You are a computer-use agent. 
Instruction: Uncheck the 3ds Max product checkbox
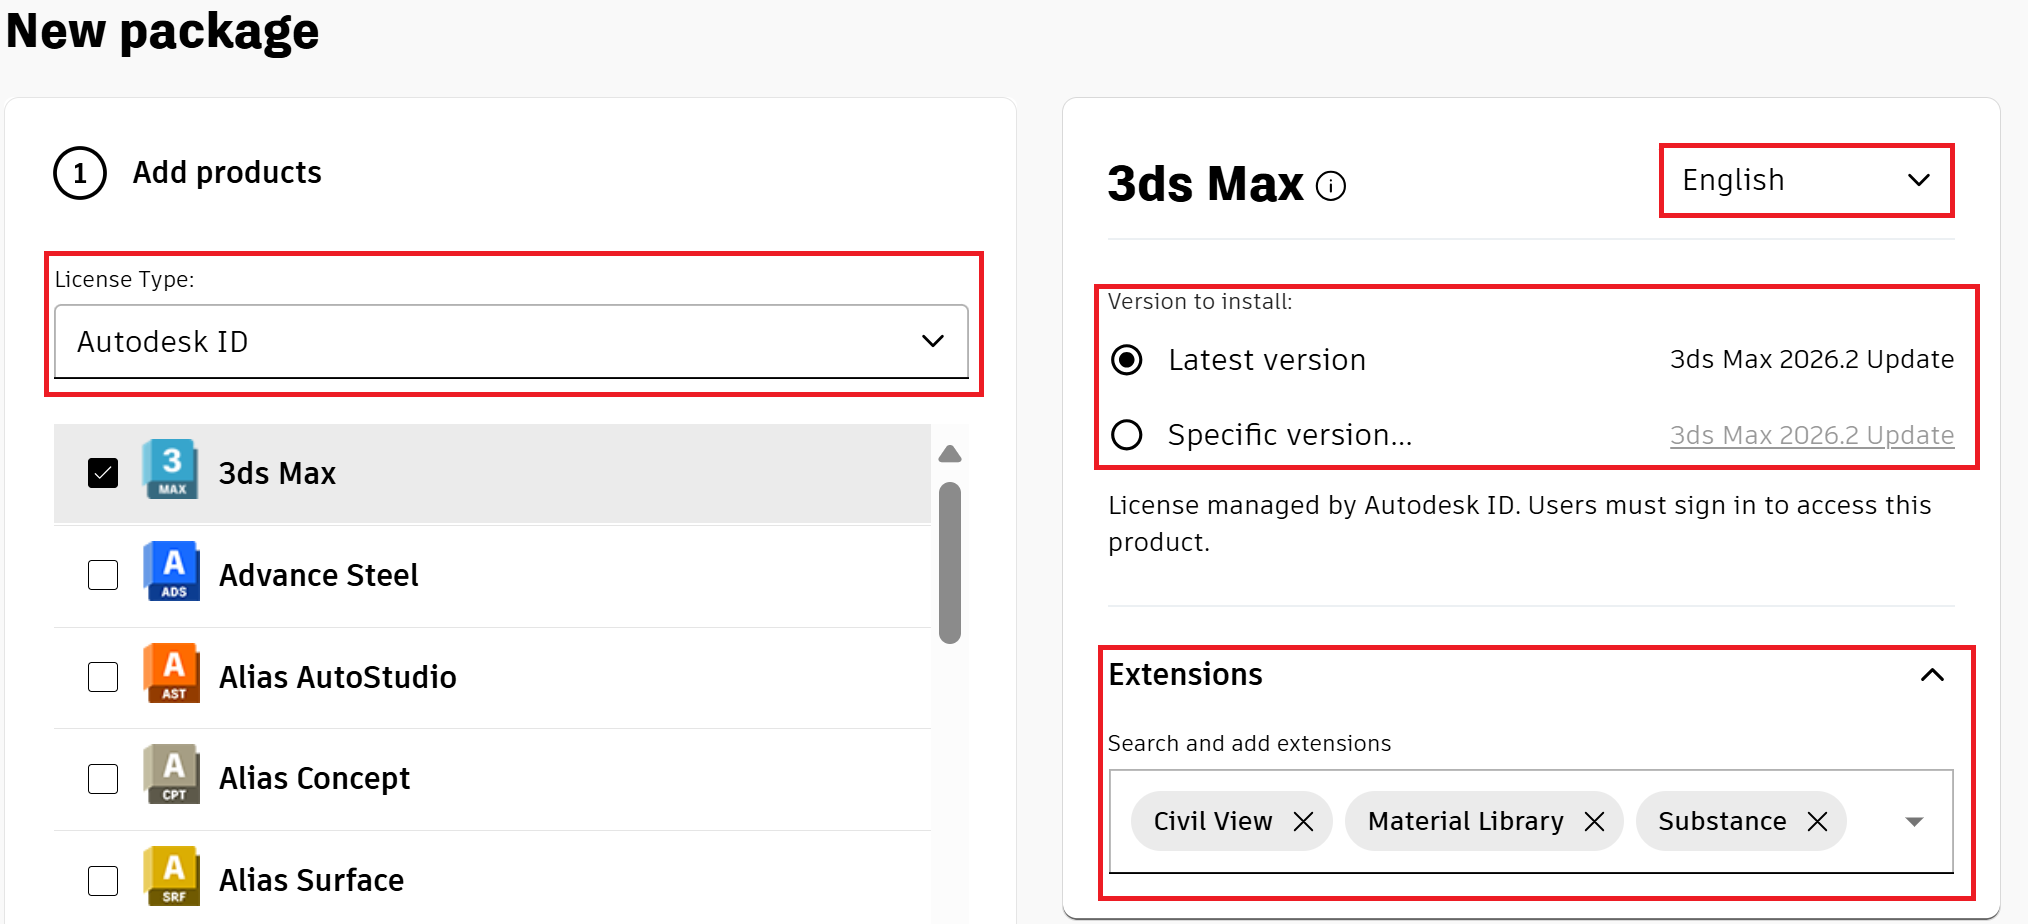[x=103, y=472]
